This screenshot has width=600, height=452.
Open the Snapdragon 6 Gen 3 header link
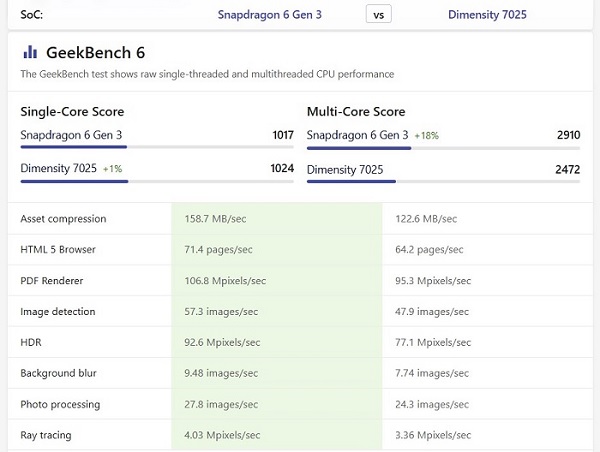pyautogui.click(x=270, y=15)
